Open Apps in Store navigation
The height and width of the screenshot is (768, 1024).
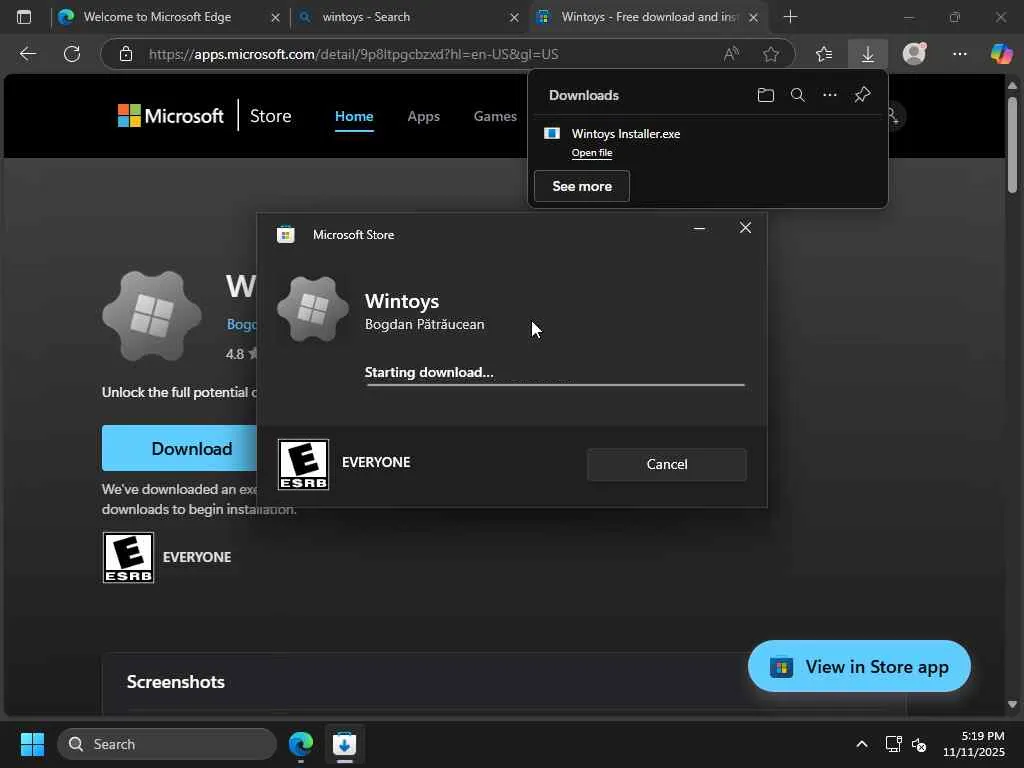pyautogui.click(x=423, y=116)
